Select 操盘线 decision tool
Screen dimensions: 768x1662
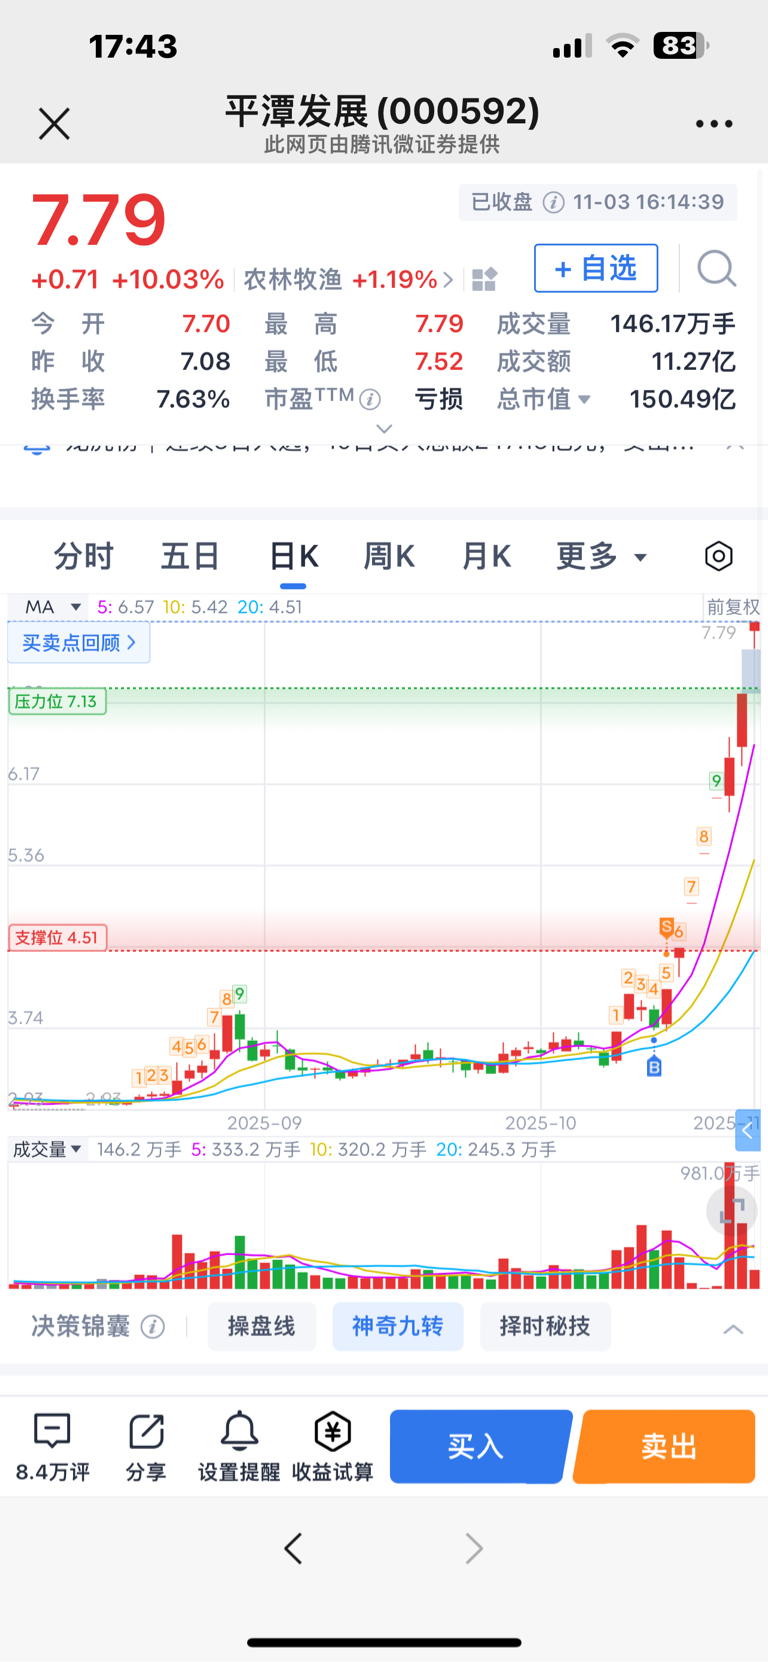pos(261,1327)
